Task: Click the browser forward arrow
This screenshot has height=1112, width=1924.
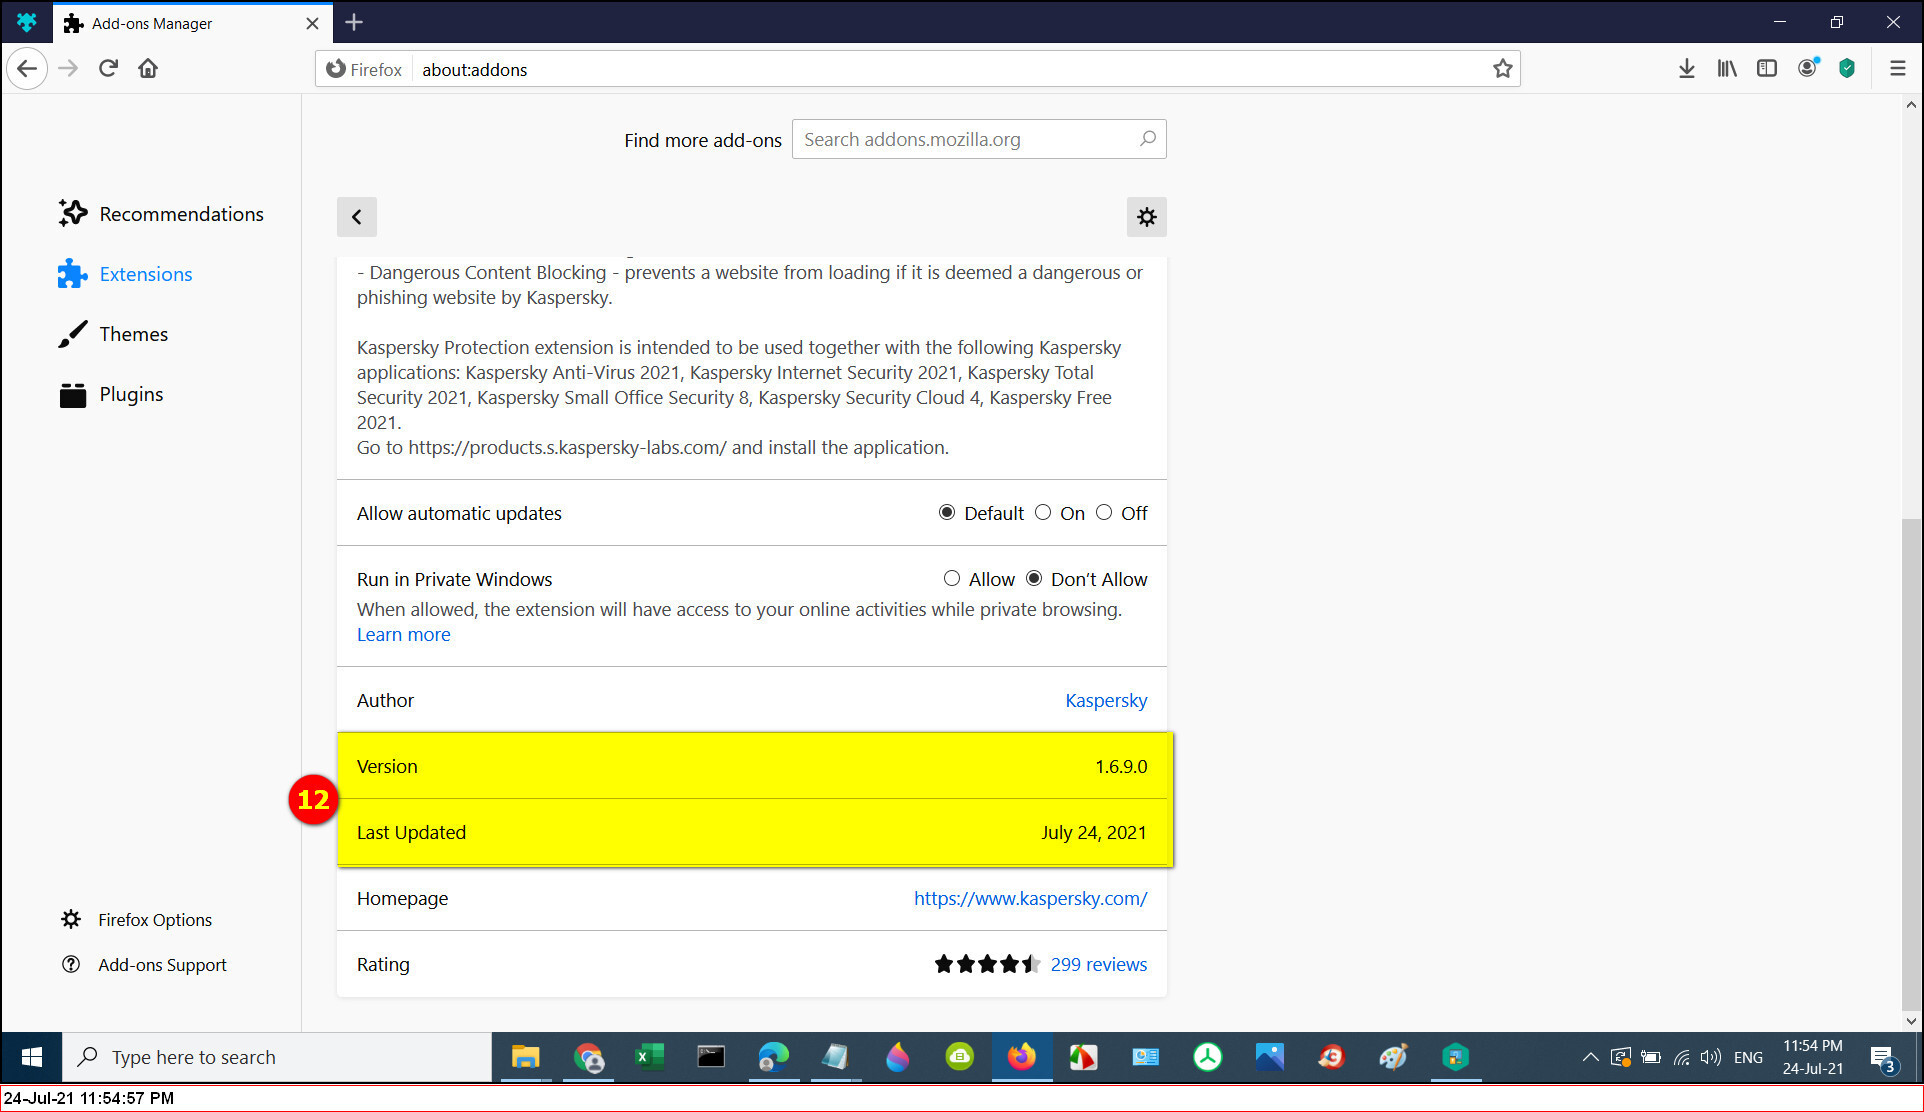Action: pyautogui.click(x=68, y=69)
